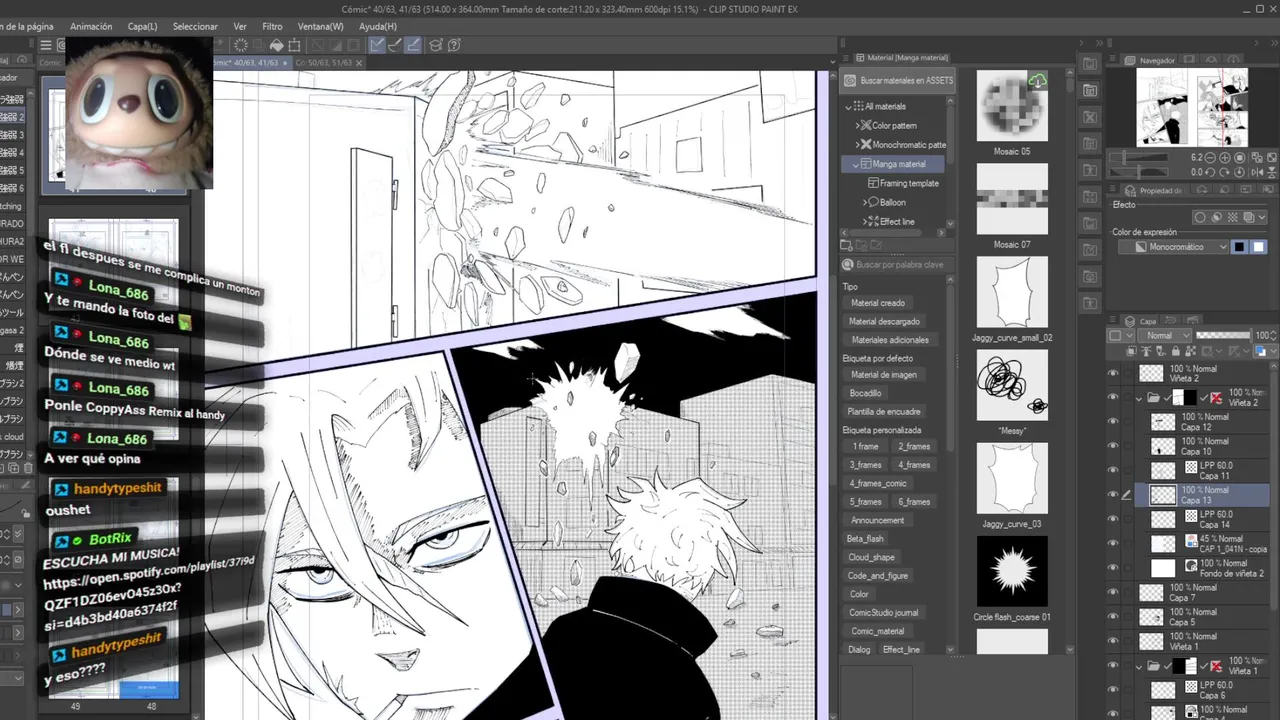Open the Monocromático expression color dropdown

tap(1173, 247)
